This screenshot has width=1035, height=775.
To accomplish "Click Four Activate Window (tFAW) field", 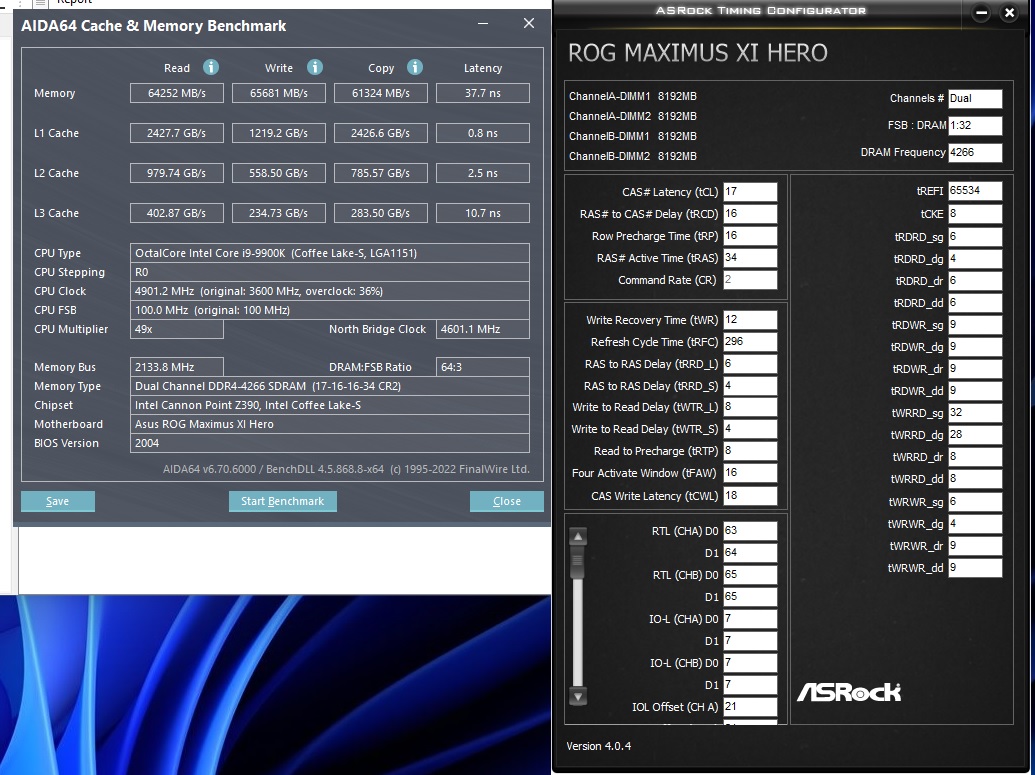I will (x=750, y=473).
